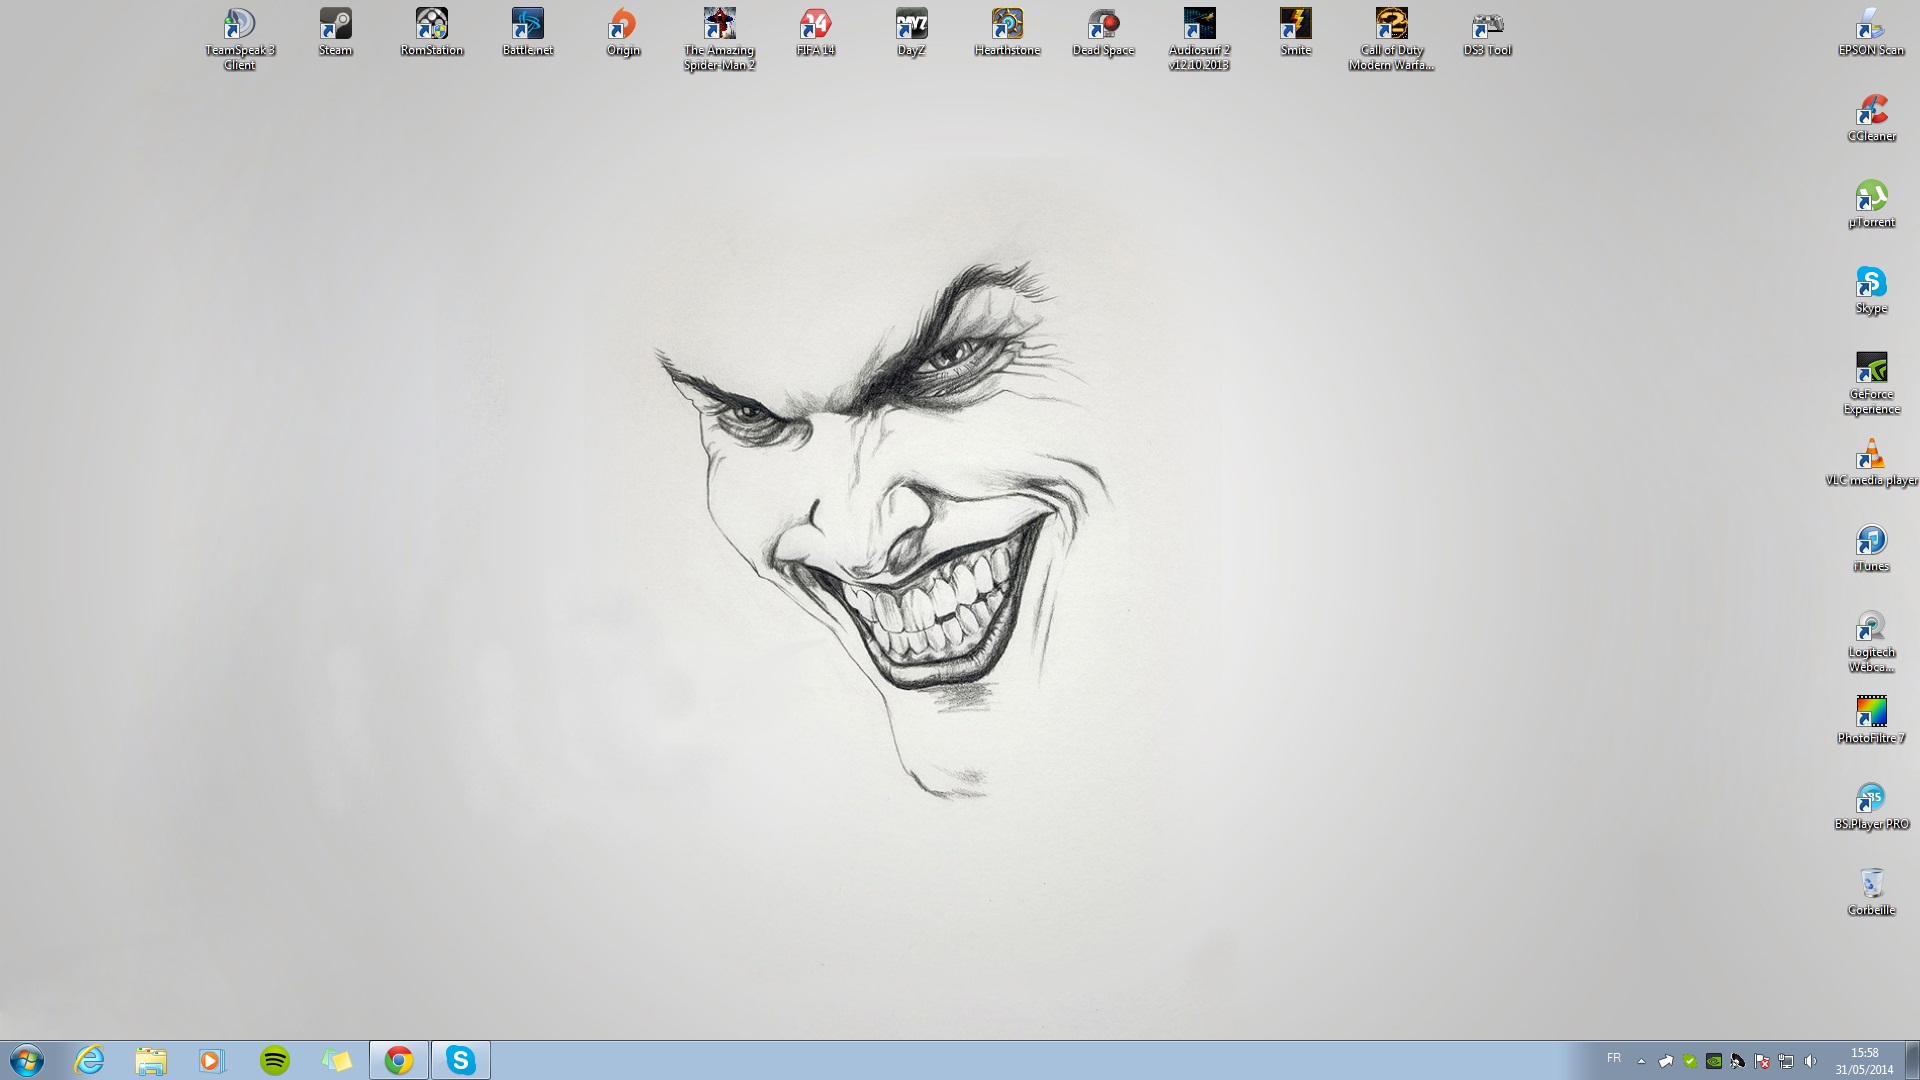Open Action Center flag tray icon
The image size is (1920, 1080).
coord(1762,1061)
